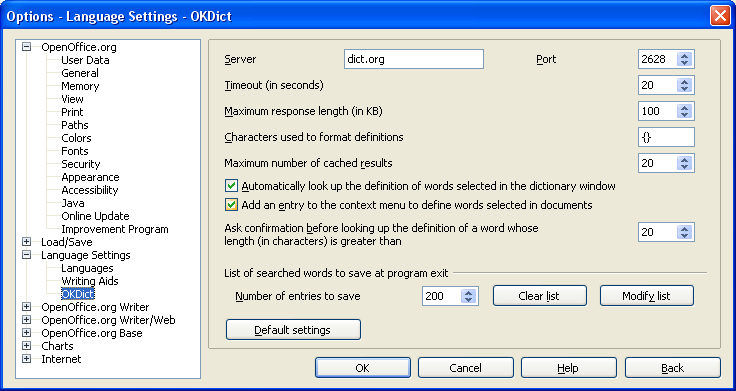Select the Security entry

pos(80,164)
